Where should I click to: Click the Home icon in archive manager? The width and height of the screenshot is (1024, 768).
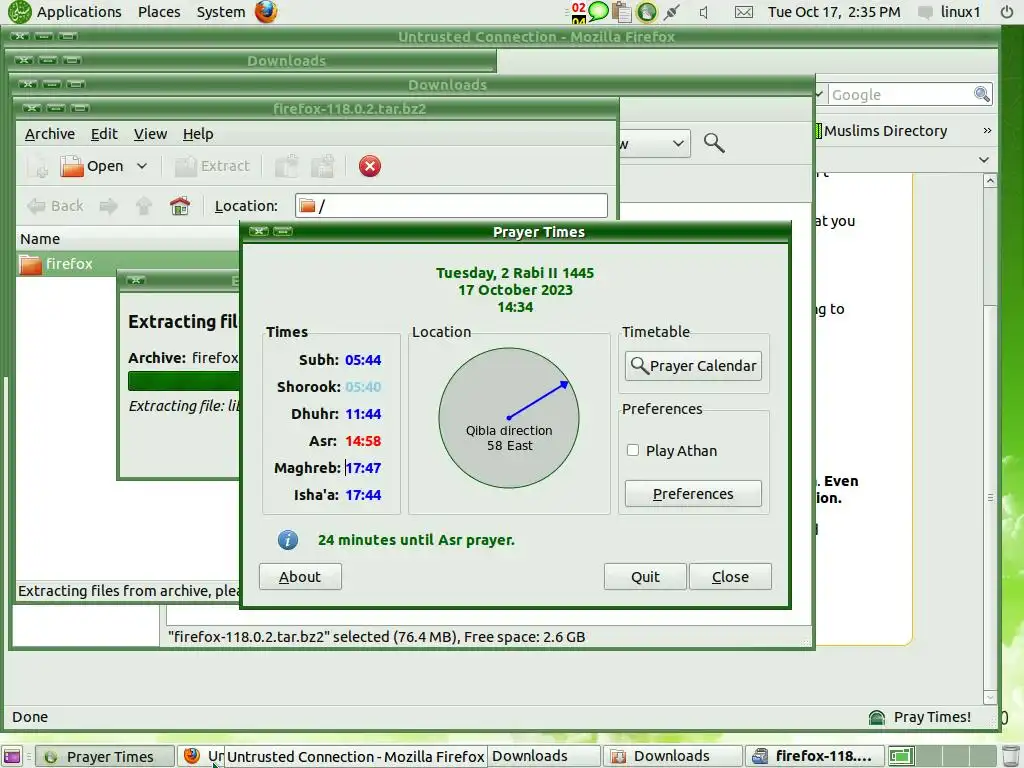[x=180, y=206]
